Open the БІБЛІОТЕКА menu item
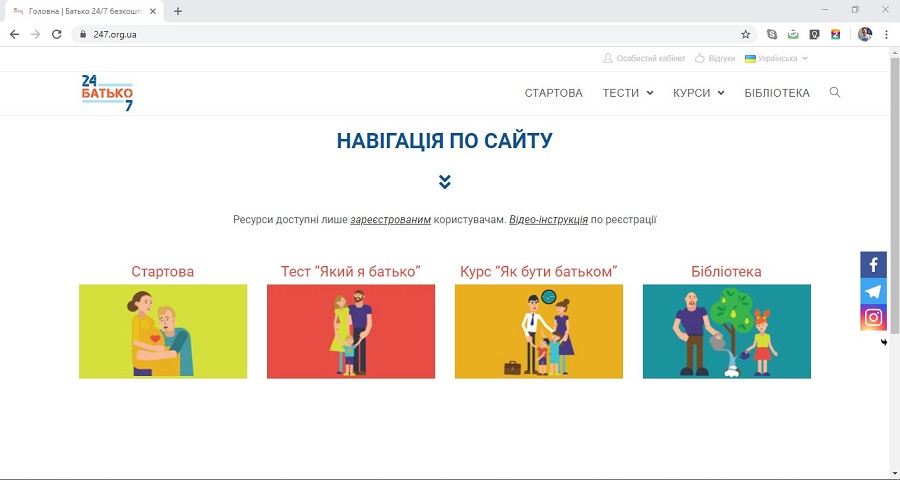This screenshot has height=480, width=900. (777, 93)
